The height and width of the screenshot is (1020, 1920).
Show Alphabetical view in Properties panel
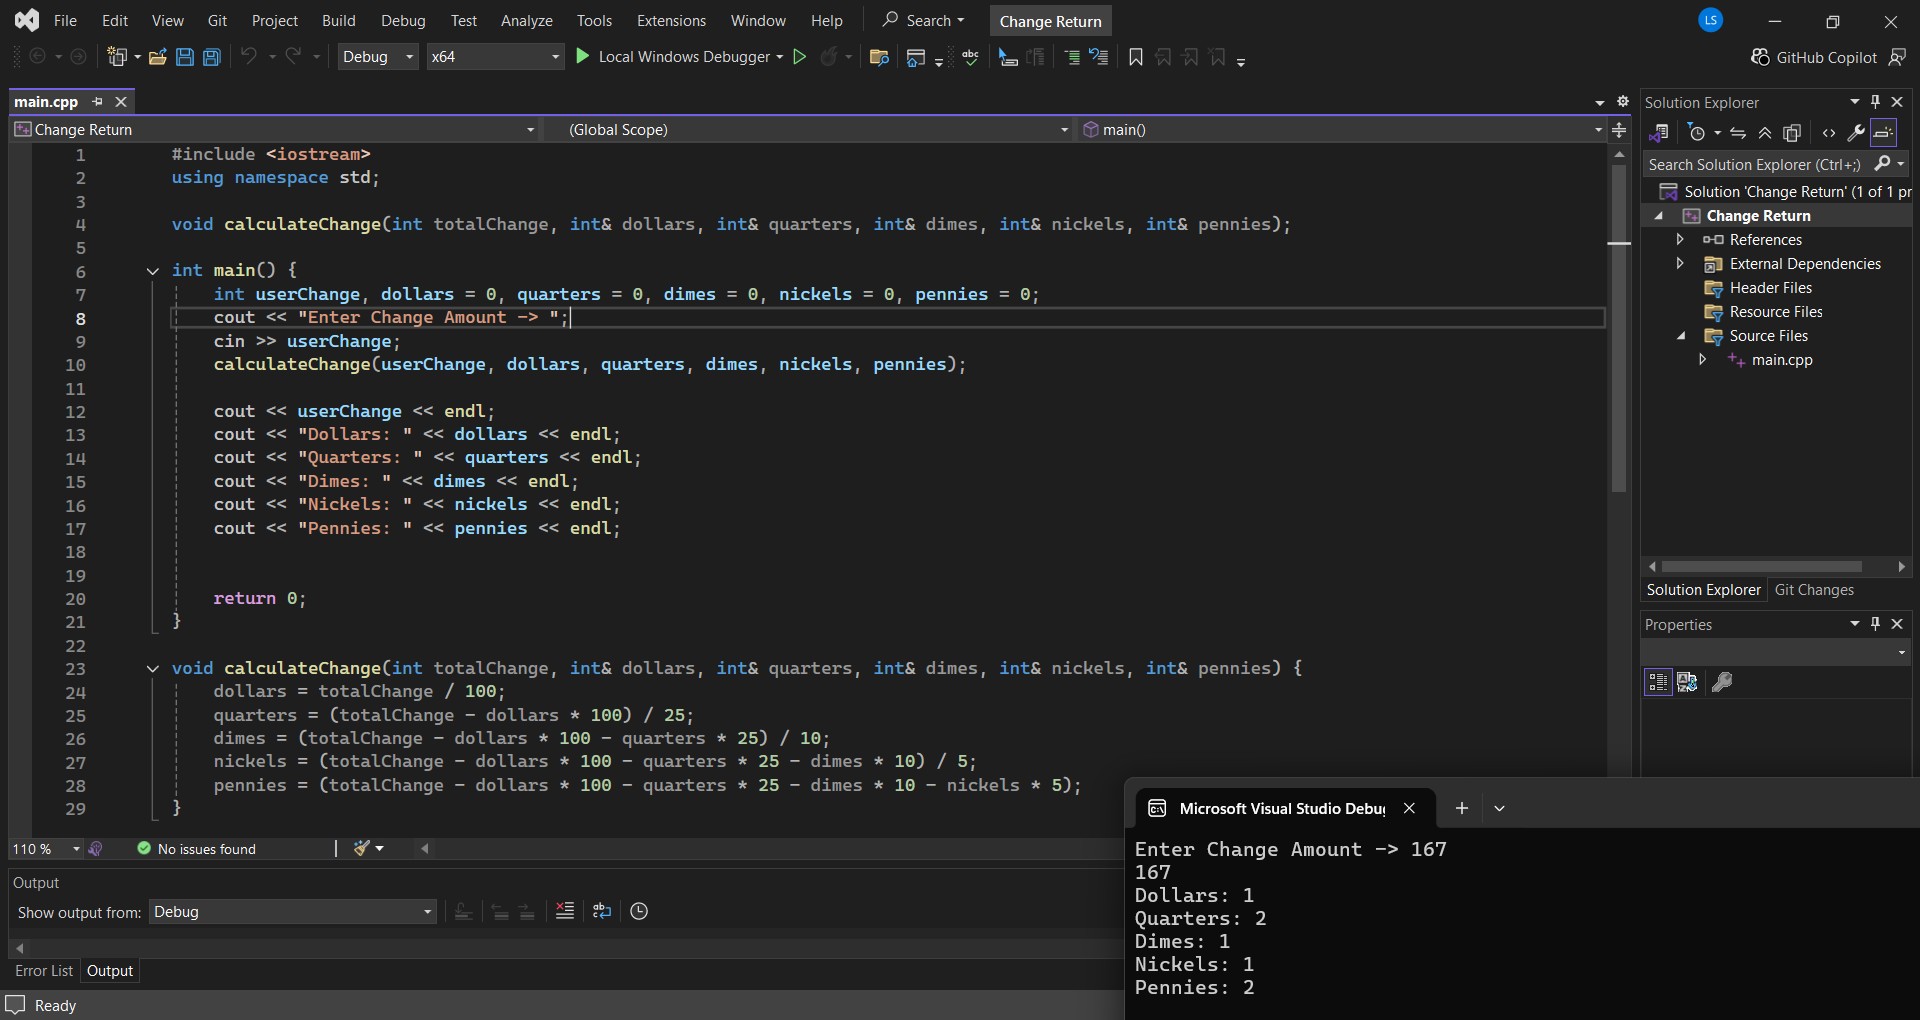click(x=1687, y=682)
